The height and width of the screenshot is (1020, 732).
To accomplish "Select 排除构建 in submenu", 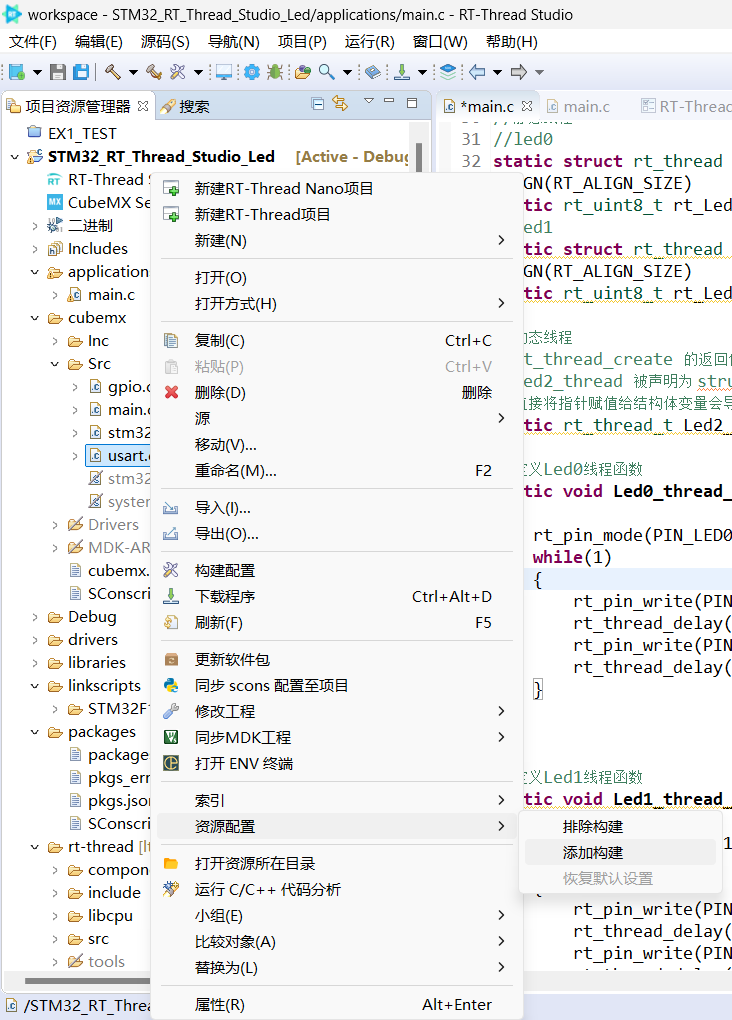I will (620, 827).
